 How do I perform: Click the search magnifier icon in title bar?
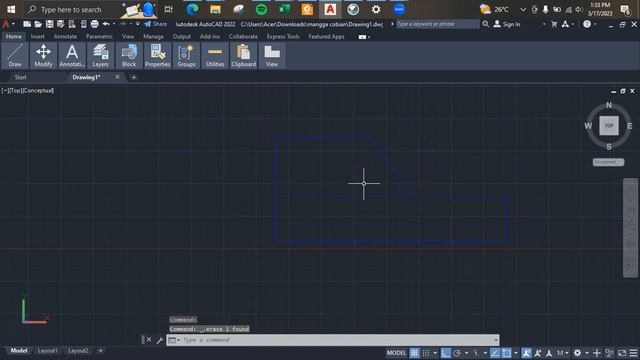pos(485,24)
